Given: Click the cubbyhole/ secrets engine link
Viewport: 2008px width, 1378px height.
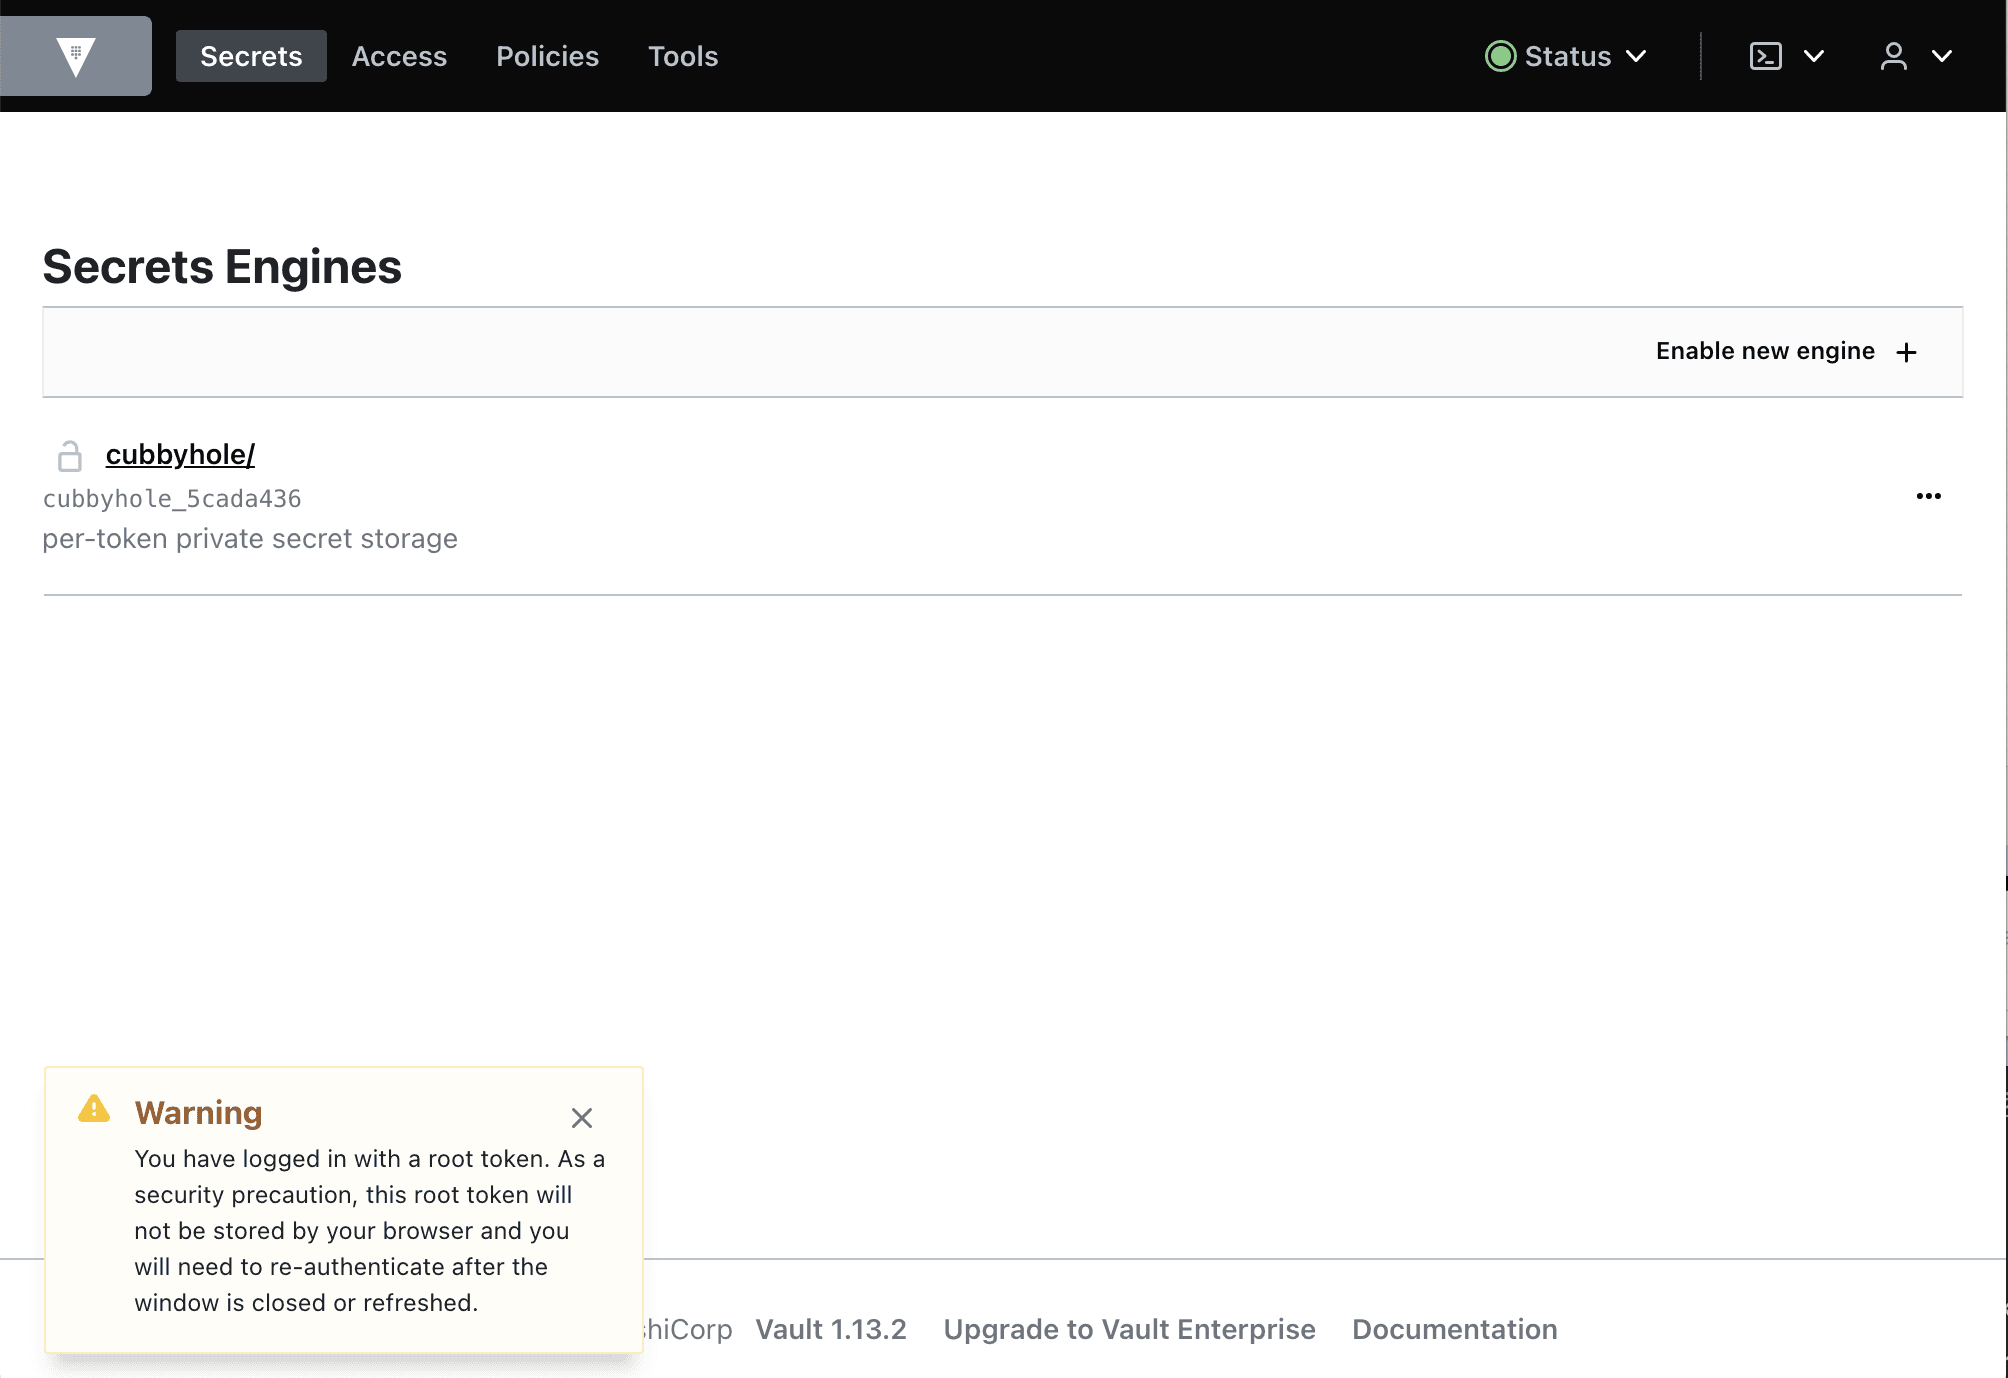Looking at the screenshot, I should tap(179, 453).
